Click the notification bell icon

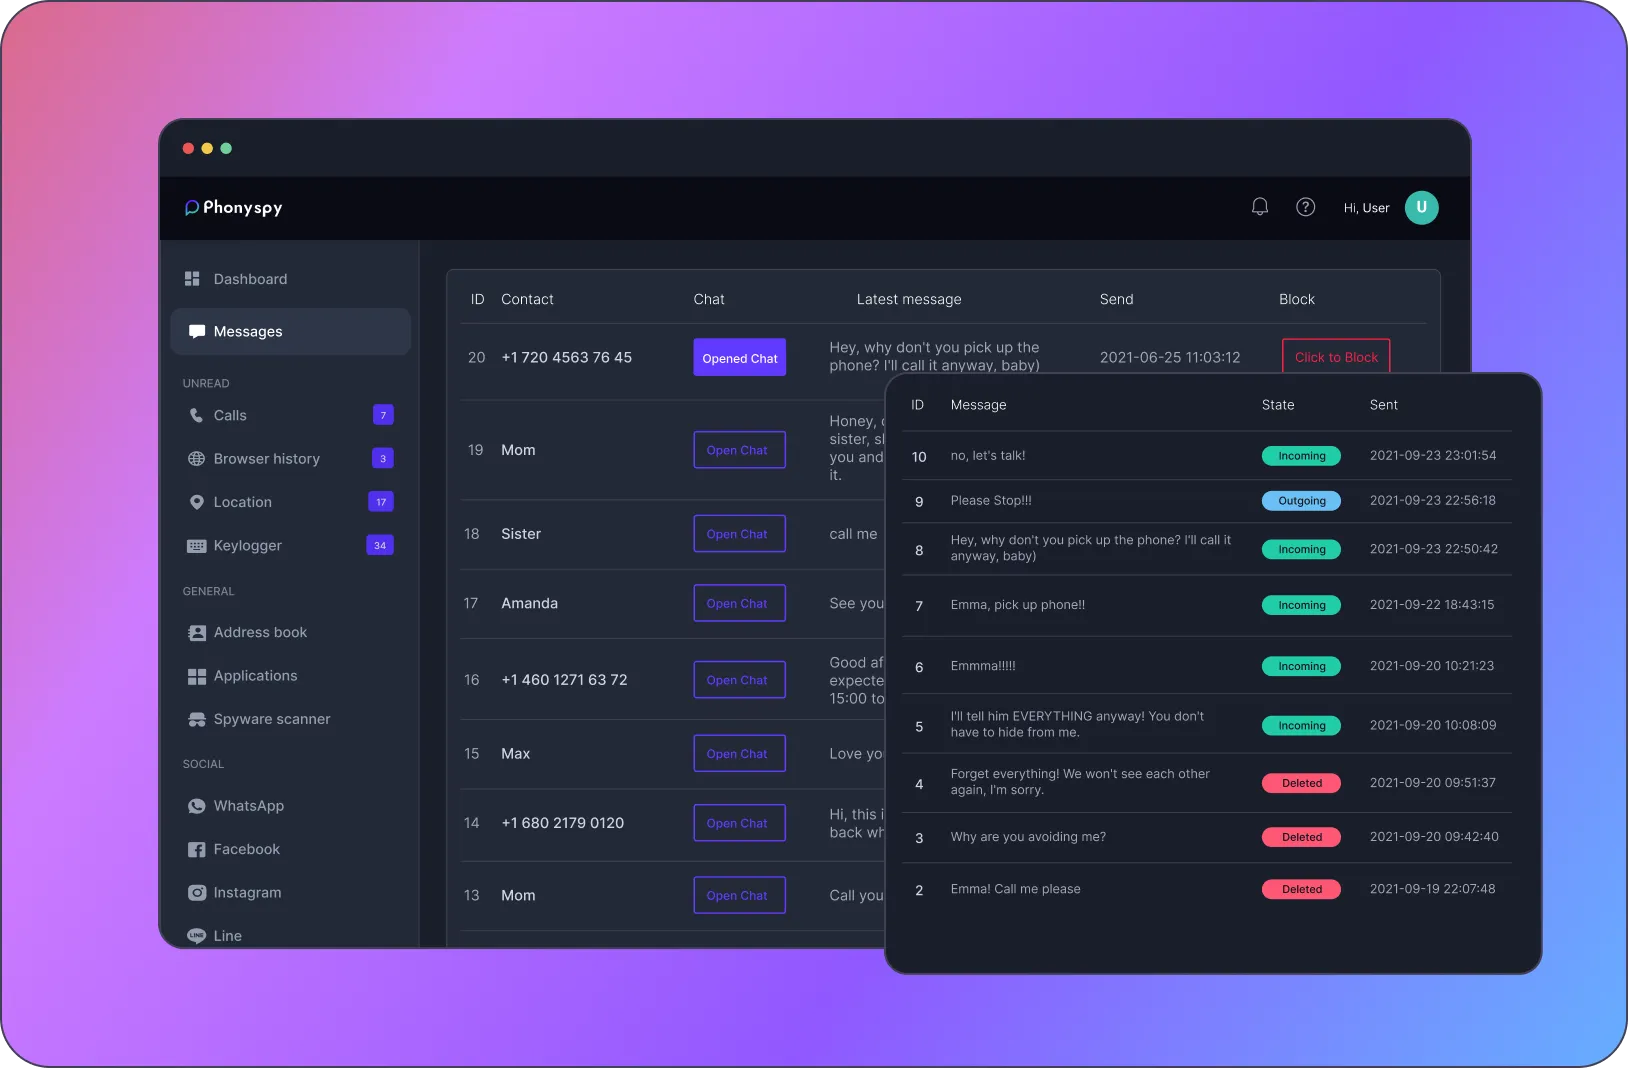click(1260, 207)
